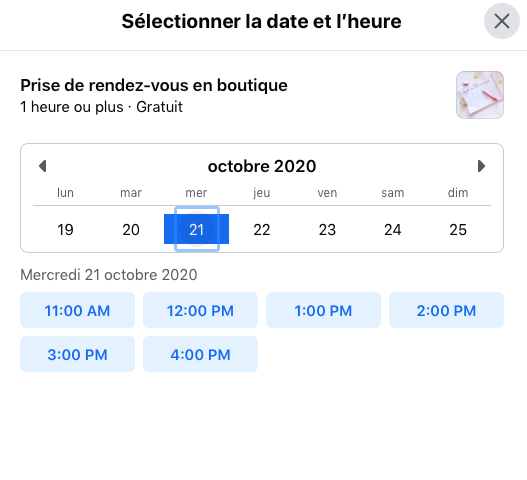Go to previous week with left arrow

point(43,166)
